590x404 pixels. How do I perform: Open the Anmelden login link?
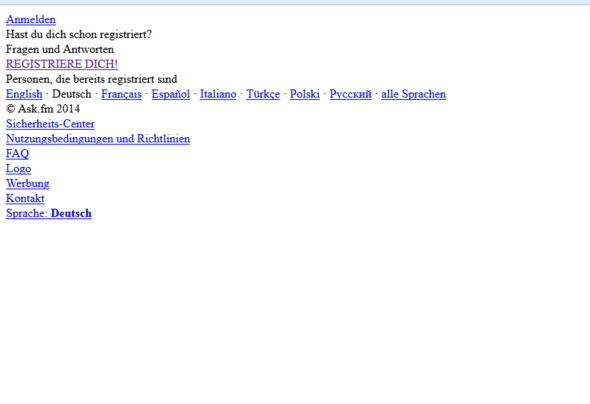coord(31,20)
